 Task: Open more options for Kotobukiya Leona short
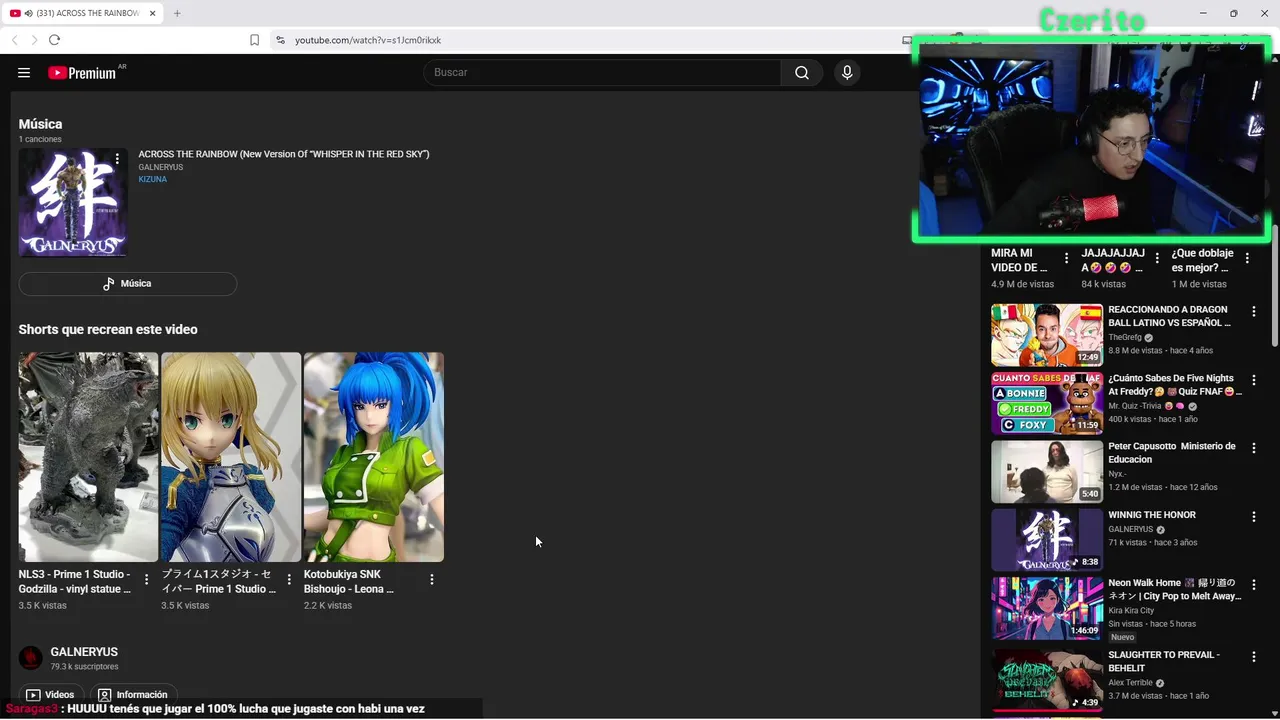[x=432, y=580]
